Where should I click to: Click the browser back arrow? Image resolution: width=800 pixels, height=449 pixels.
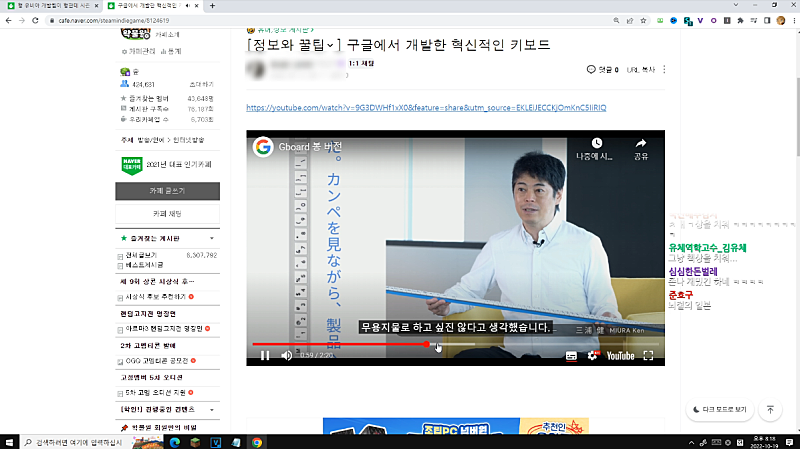(x=9, y=20)
